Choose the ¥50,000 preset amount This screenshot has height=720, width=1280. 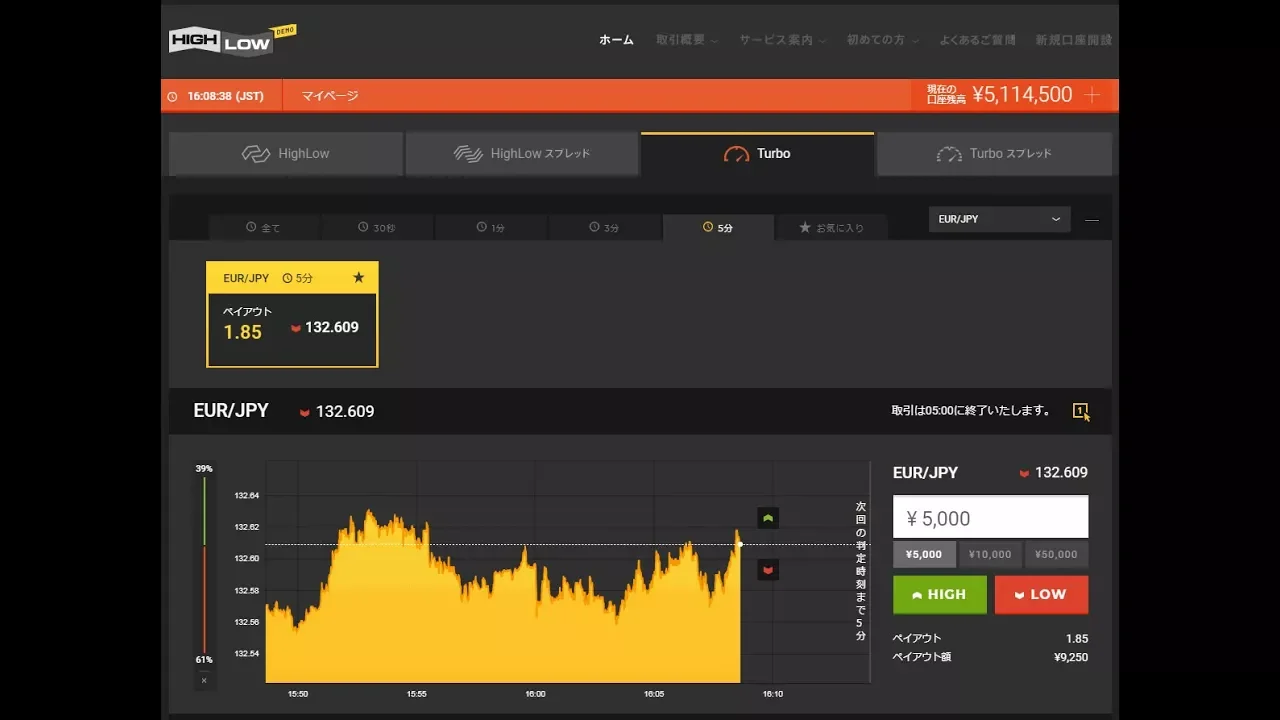click(x=1056, y=554)
